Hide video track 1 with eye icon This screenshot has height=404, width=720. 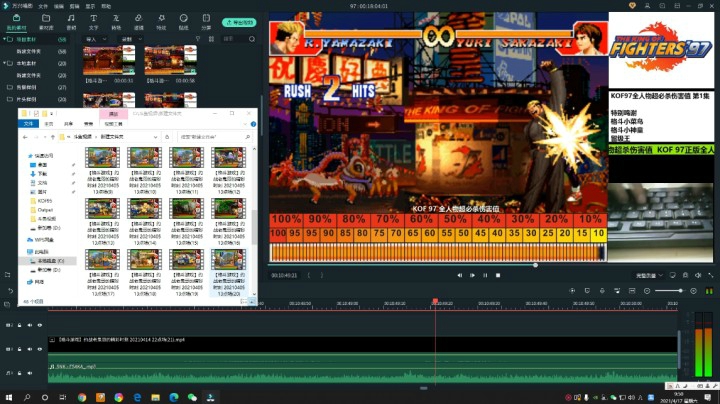(x=40, y=349)
